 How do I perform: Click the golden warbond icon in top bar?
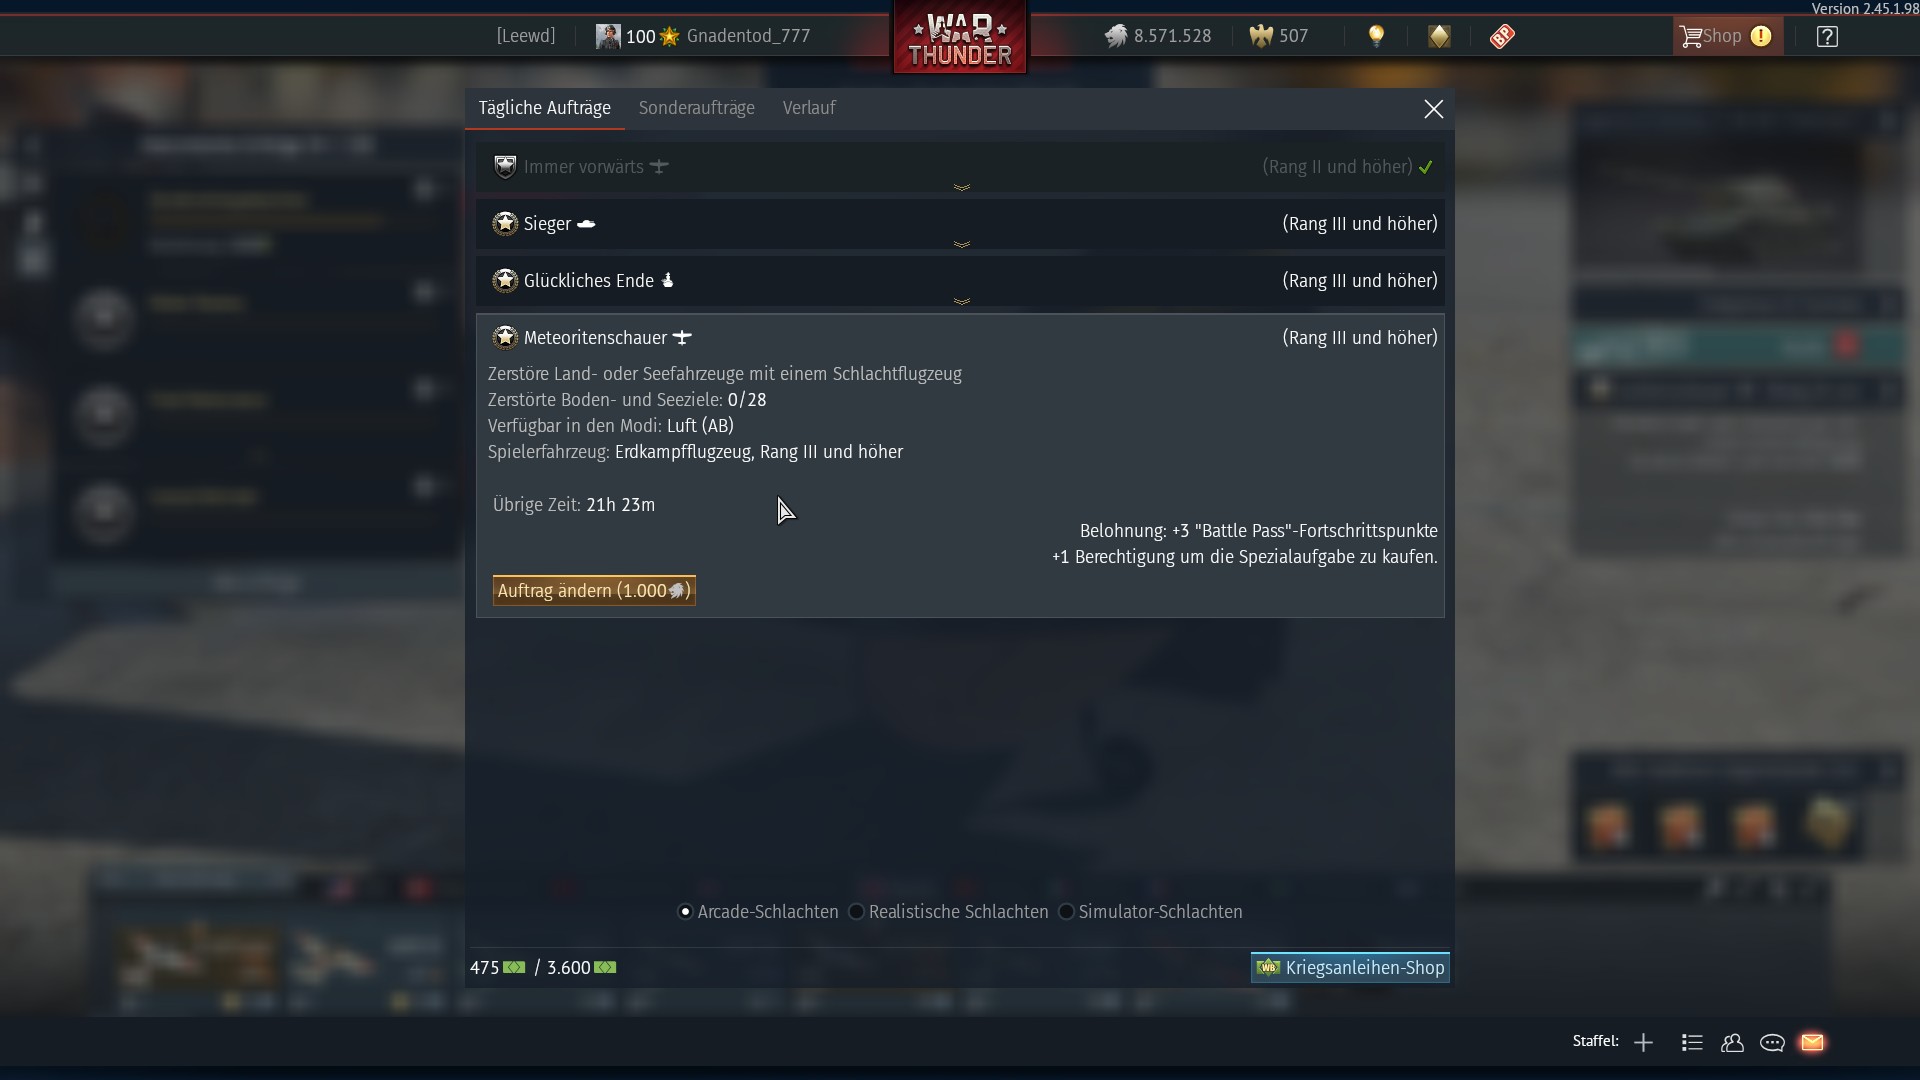tap(1439, 36)
